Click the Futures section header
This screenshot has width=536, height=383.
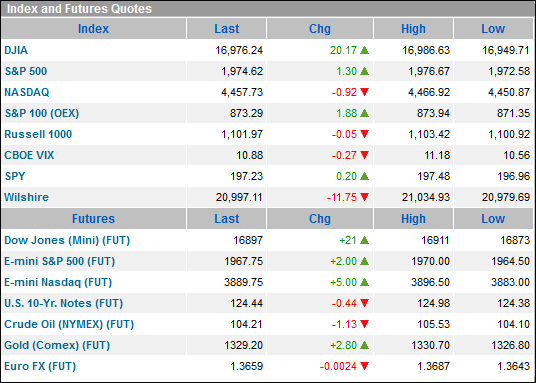(93, 219)
